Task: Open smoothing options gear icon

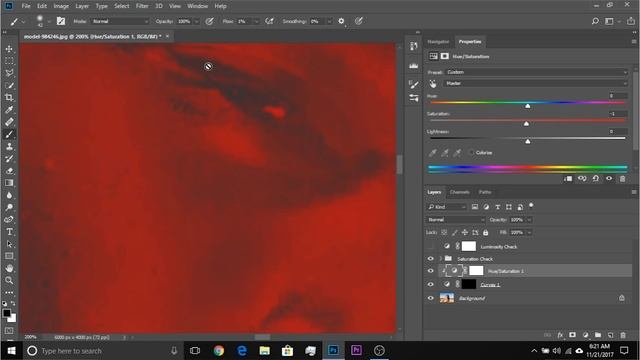Action: [x=341, y=21]
